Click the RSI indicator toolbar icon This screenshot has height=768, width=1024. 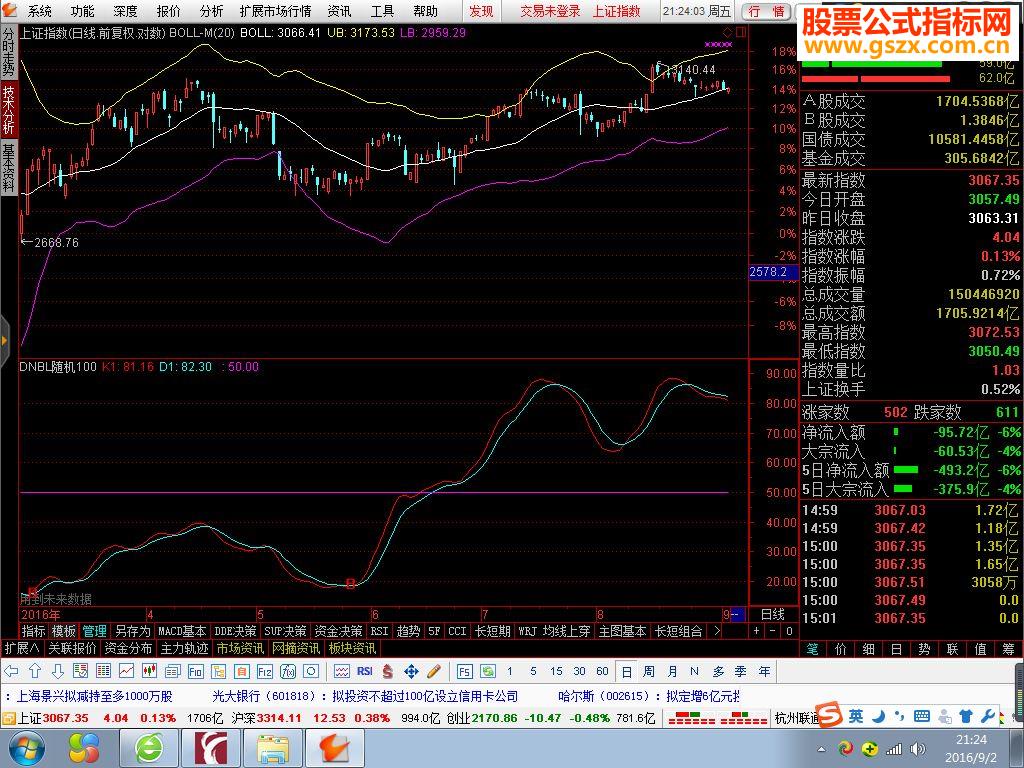click(x=364, y=671)
